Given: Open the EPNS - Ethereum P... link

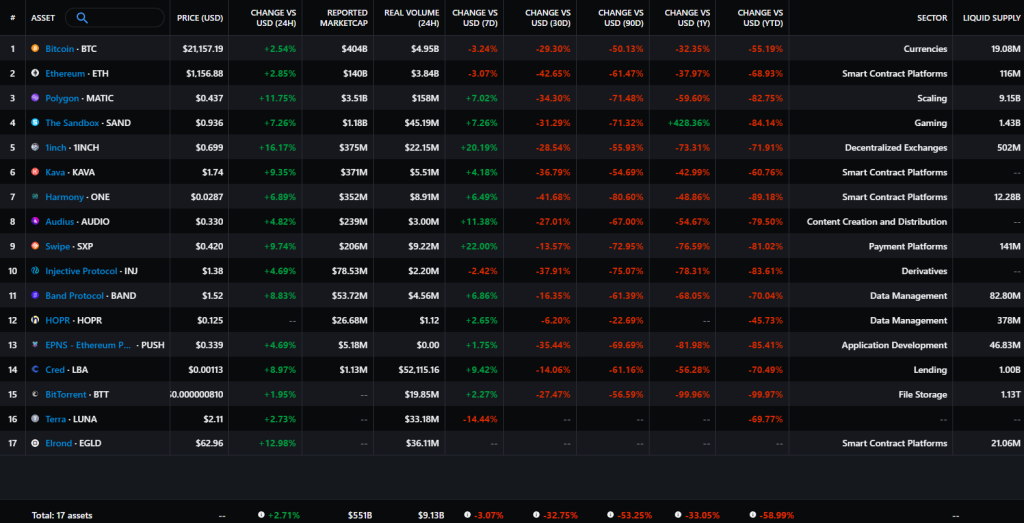Looking at the screenshot, I should tap(89, 345).
